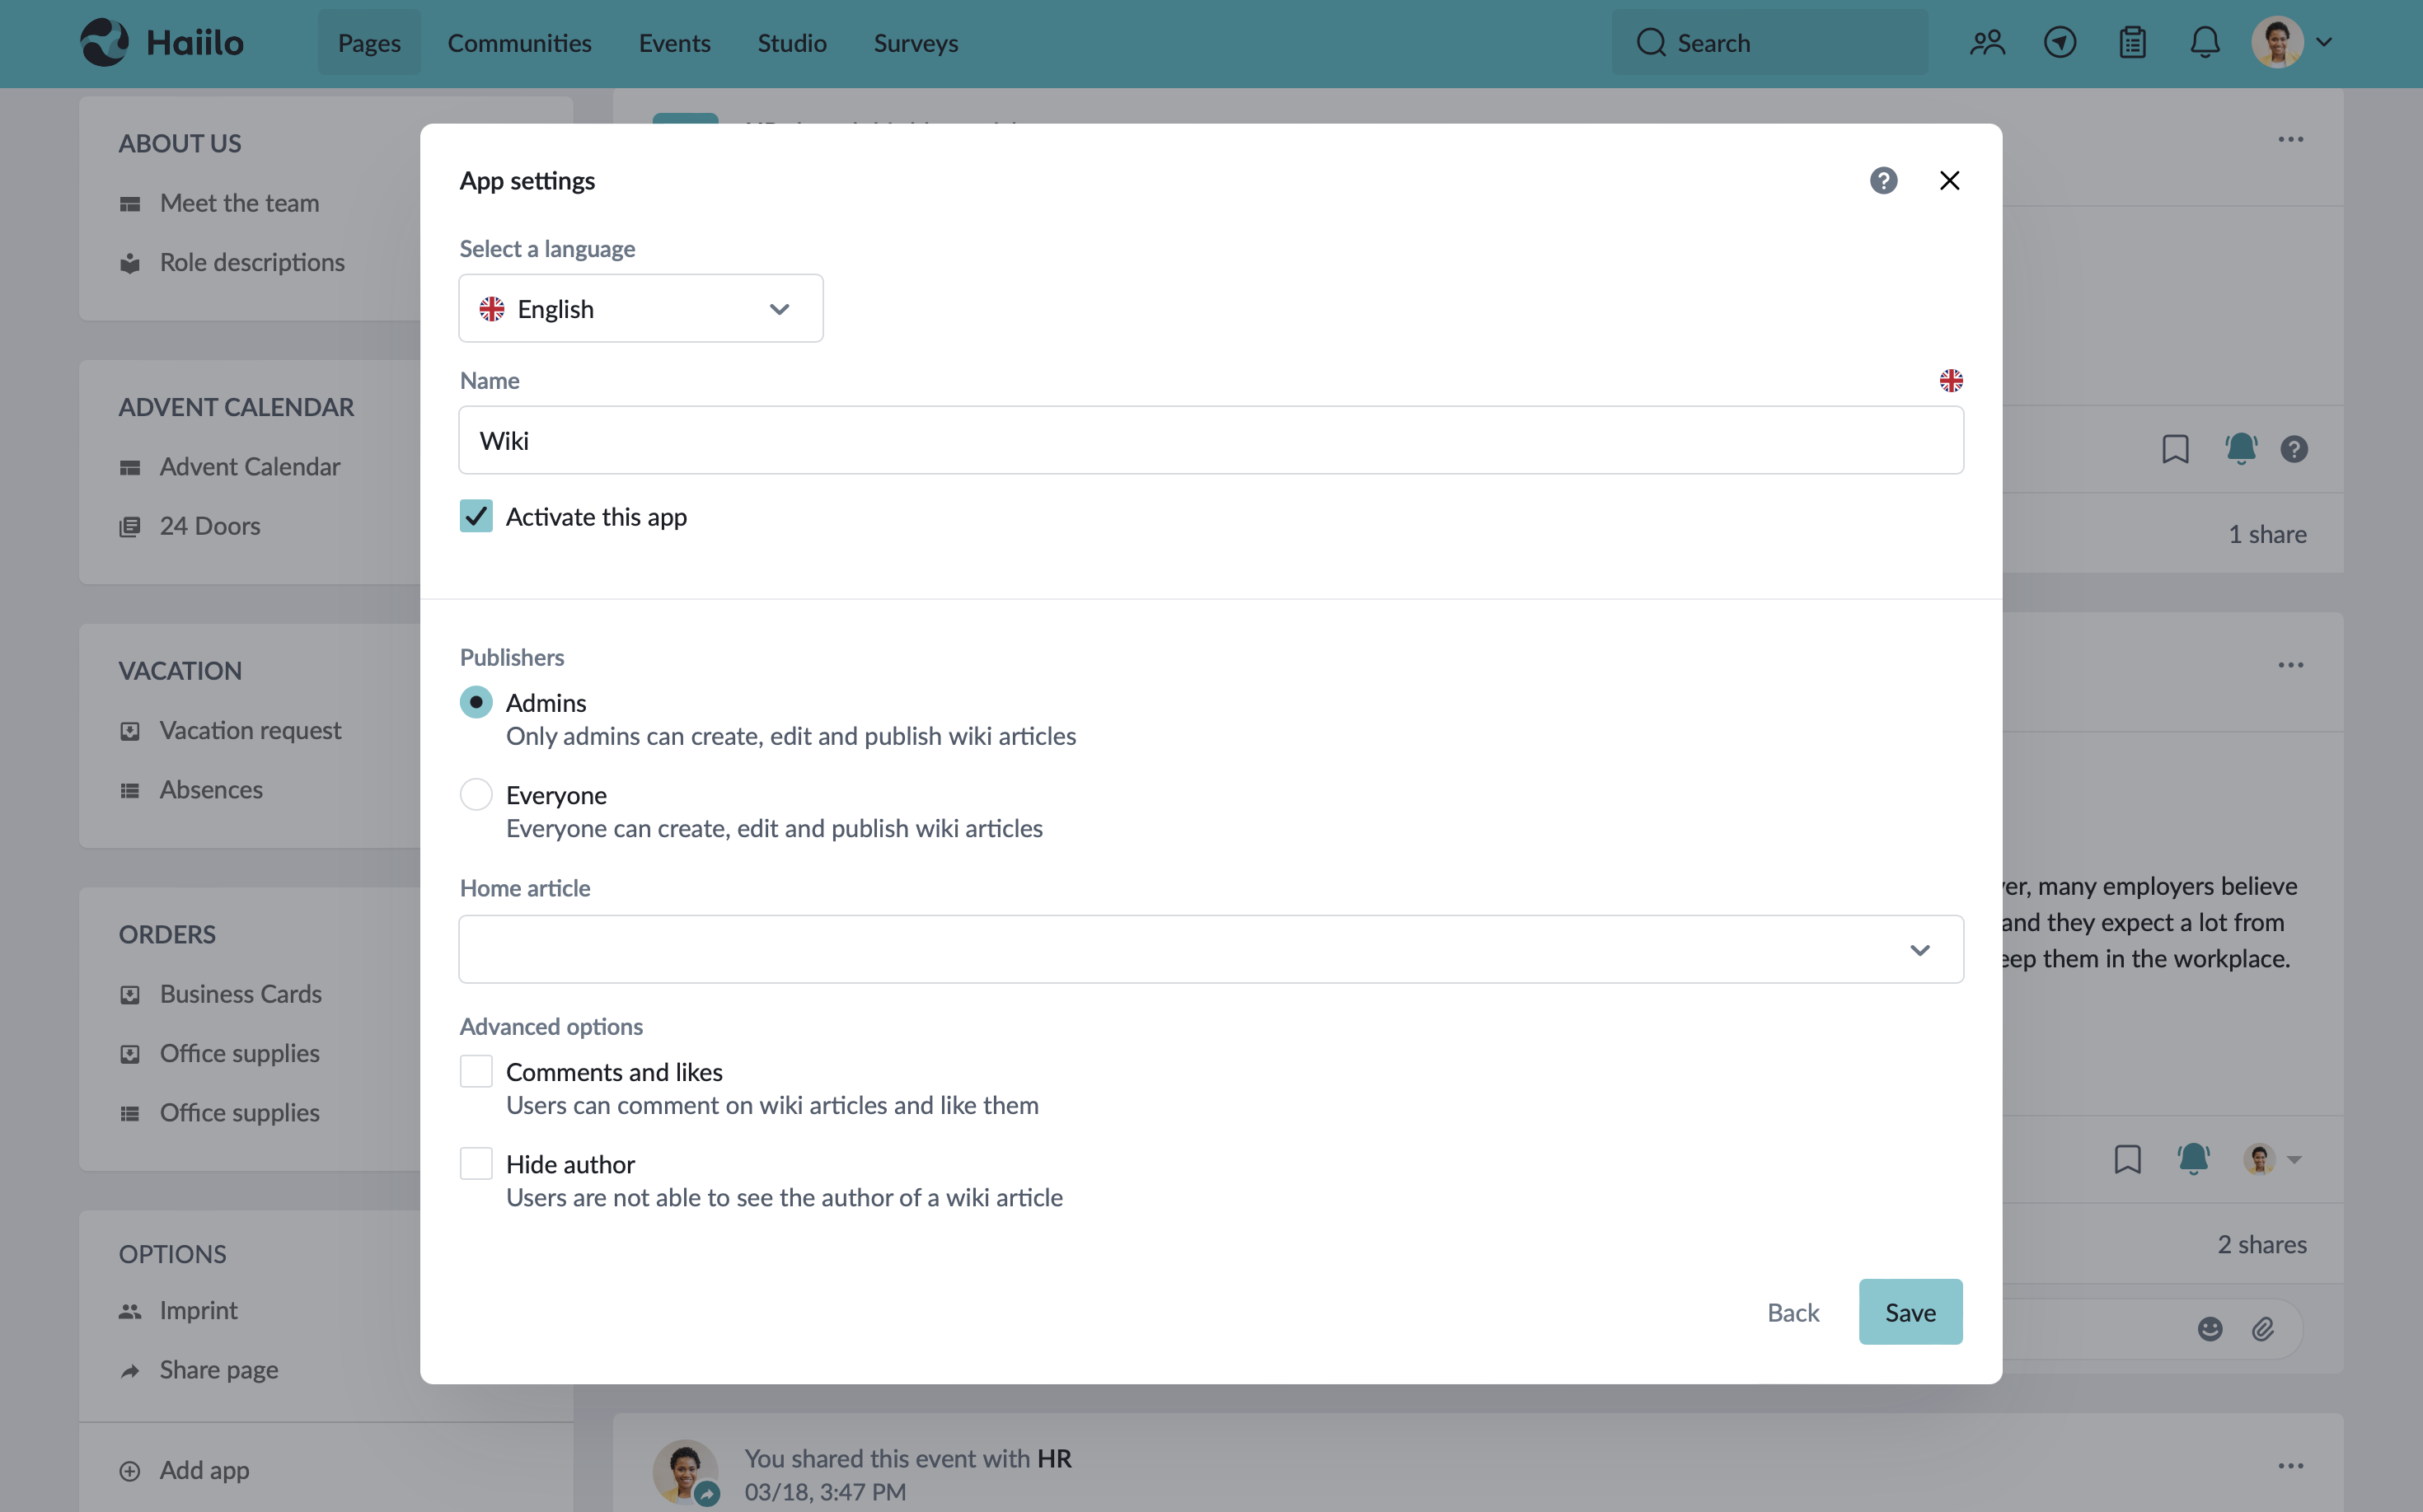The height and width of the screenshot is (1512, 2423).
Task: Open the Home article dropdown
Action: coord(1211,949)
